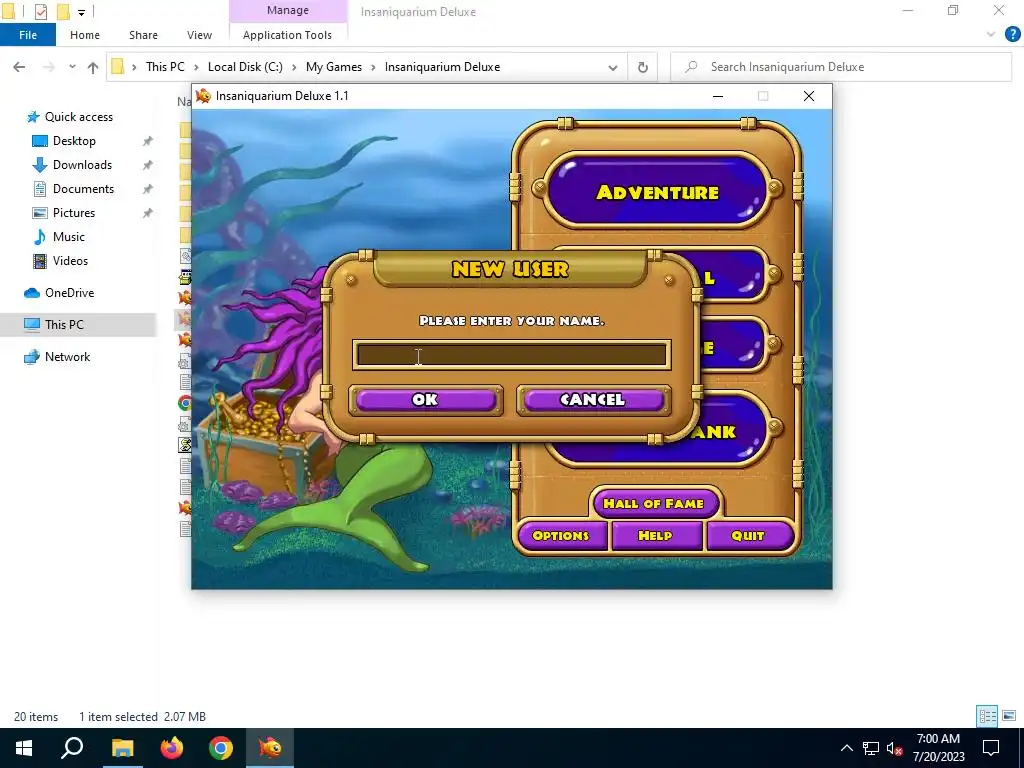Switch to Large icons view layout
This screenshot has width=1024, height=768.
click(1009, 716)
